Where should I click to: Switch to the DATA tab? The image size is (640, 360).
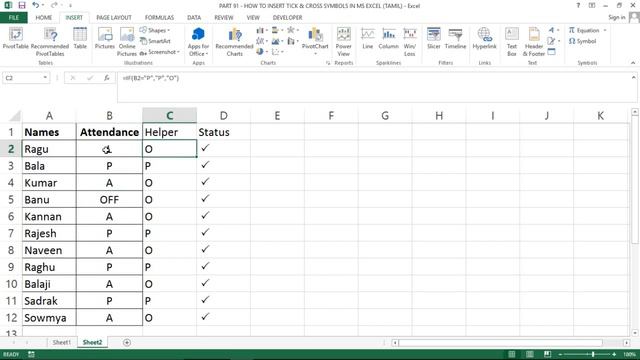point(194,18)
